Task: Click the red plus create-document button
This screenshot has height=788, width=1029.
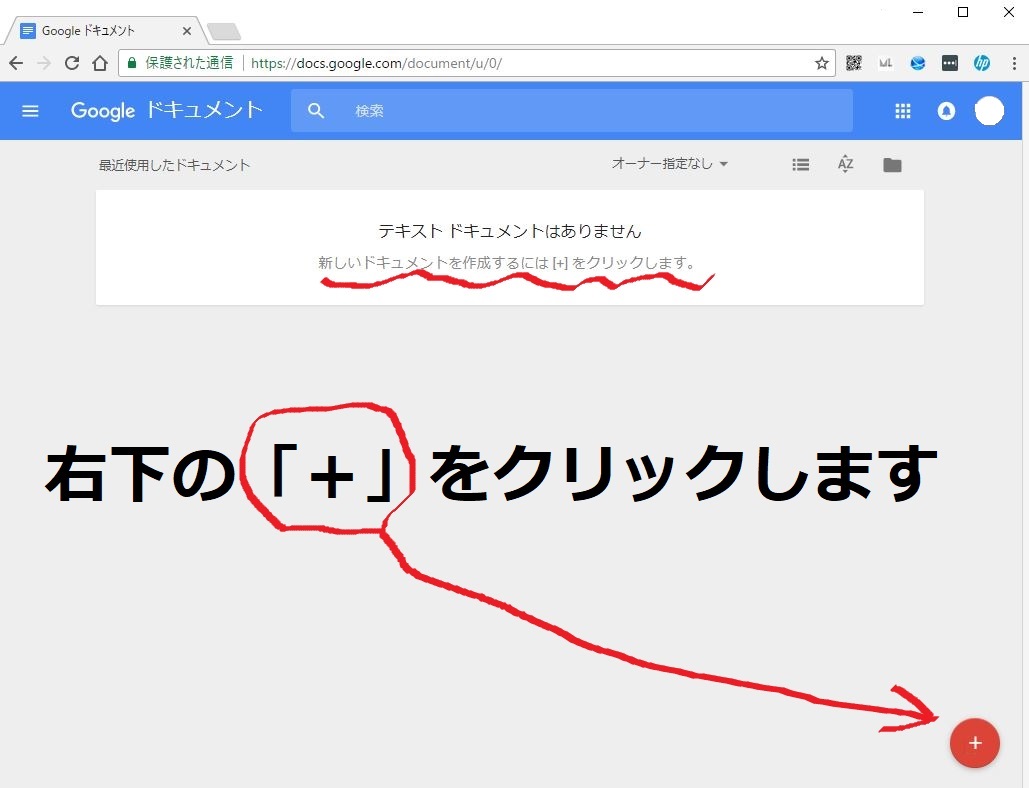Action: pos(975,743)
